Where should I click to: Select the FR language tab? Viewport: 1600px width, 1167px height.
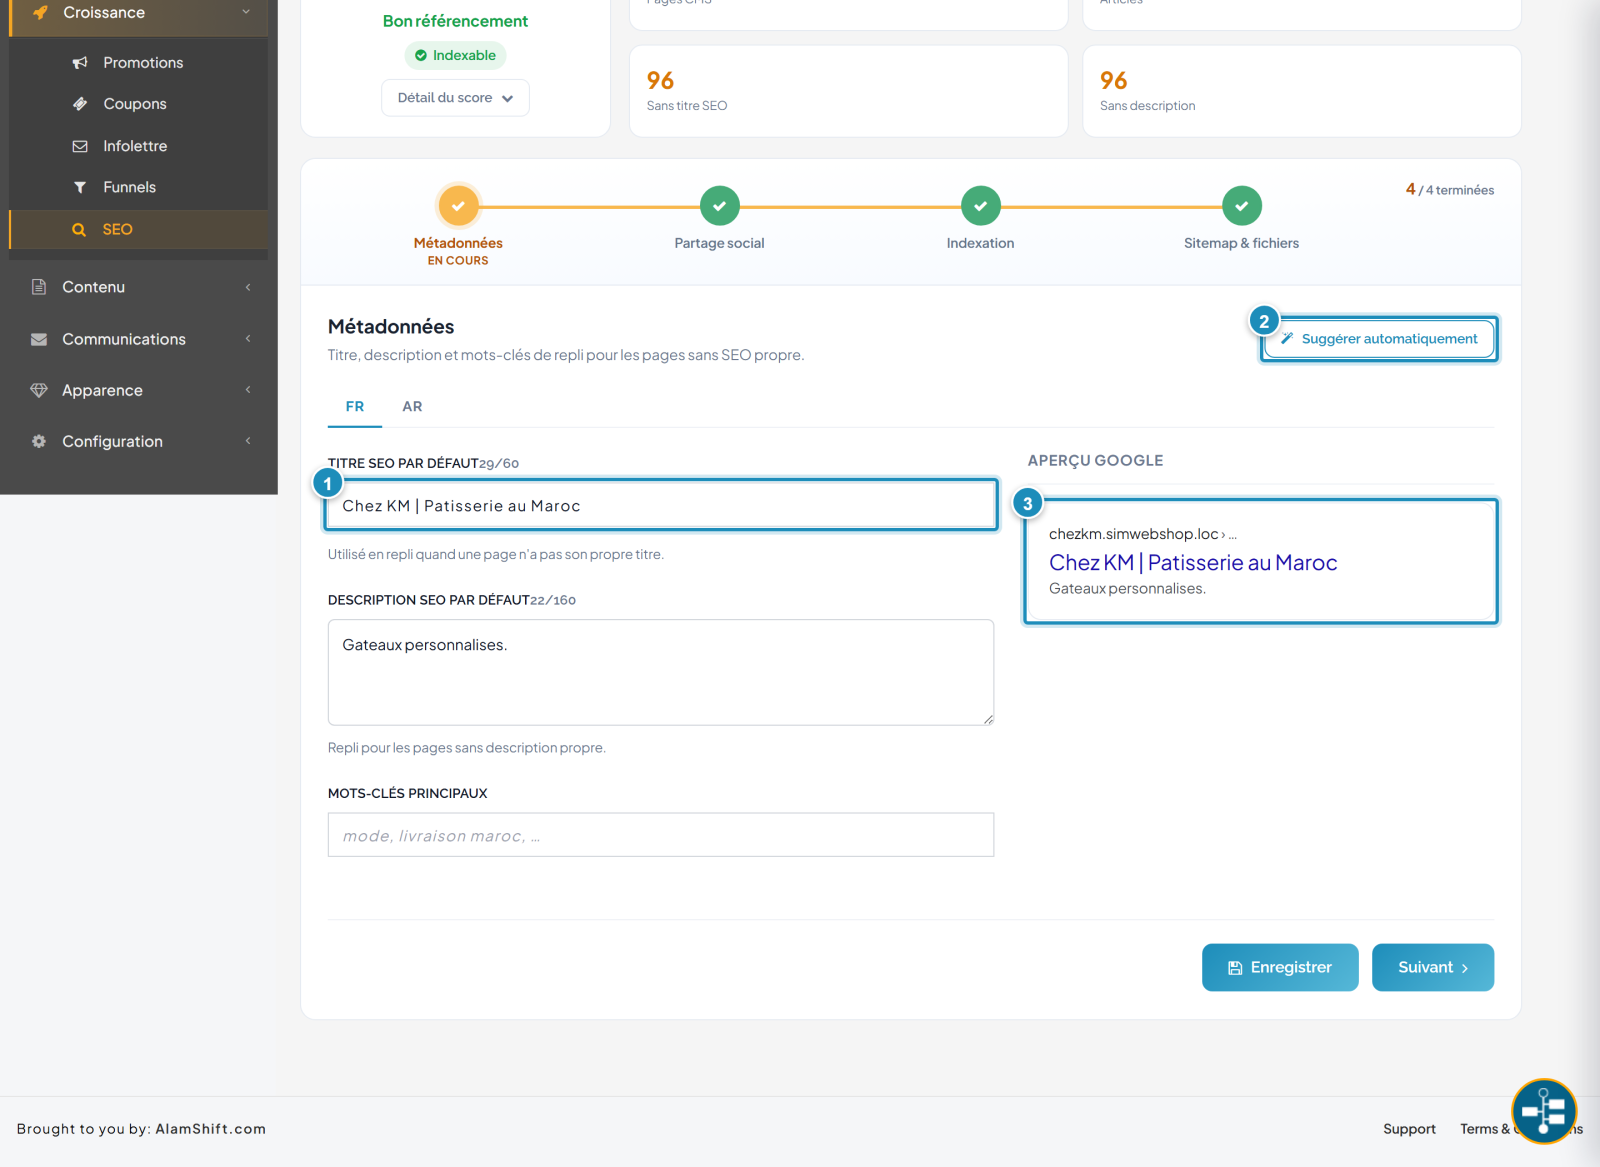(355, 407)
